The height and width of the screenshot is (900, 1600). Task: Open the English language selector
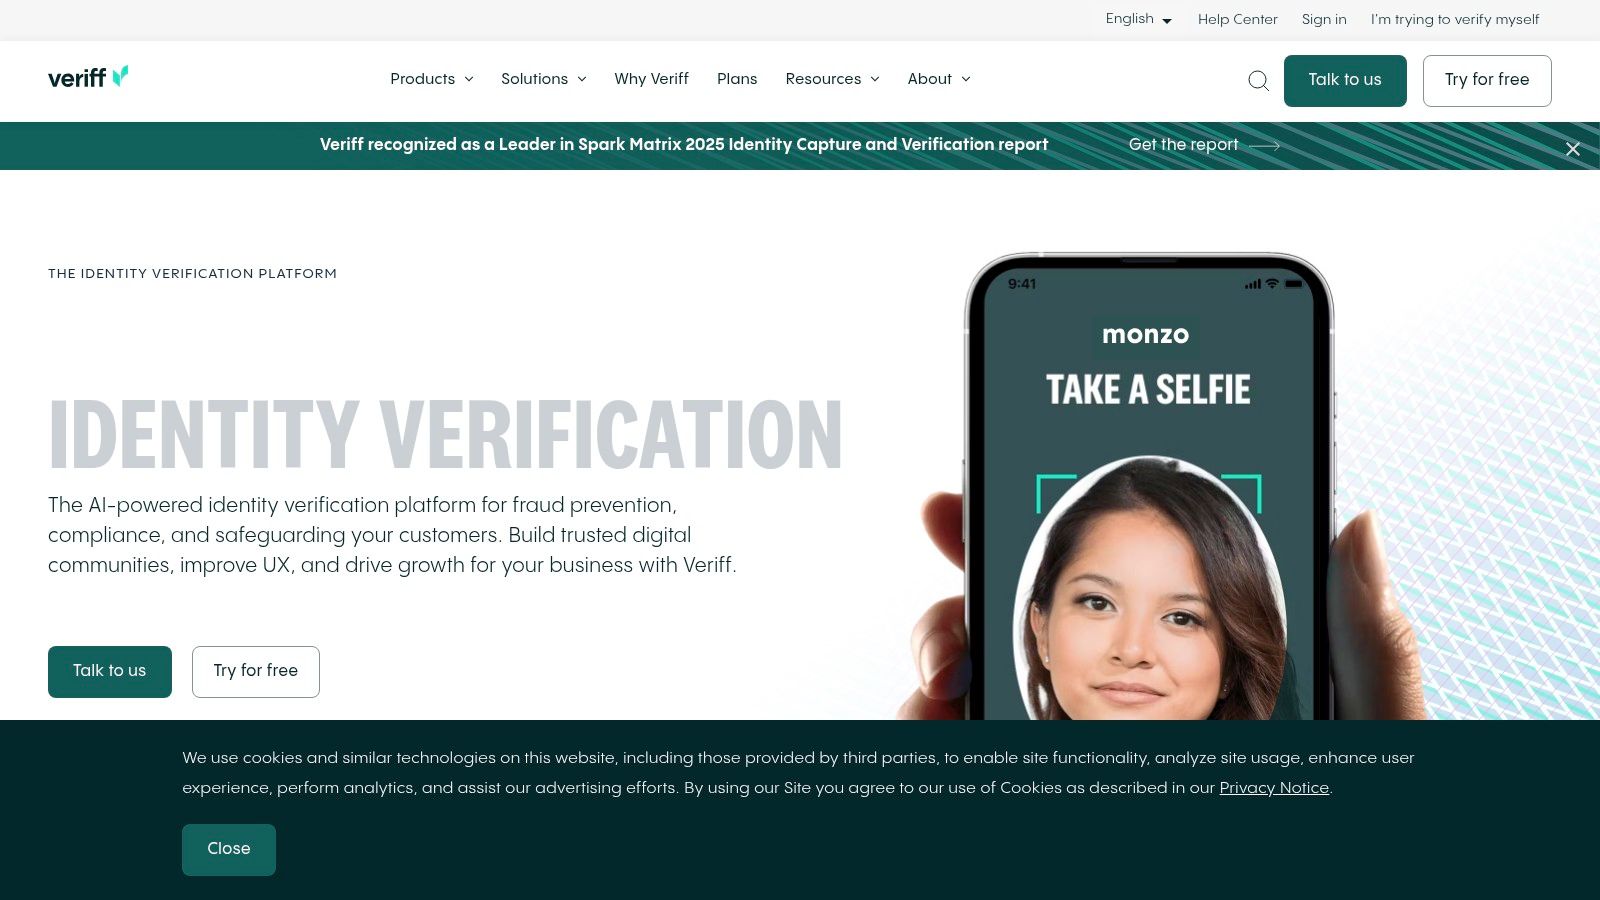pyautogui.click(x=1137, y=19)
